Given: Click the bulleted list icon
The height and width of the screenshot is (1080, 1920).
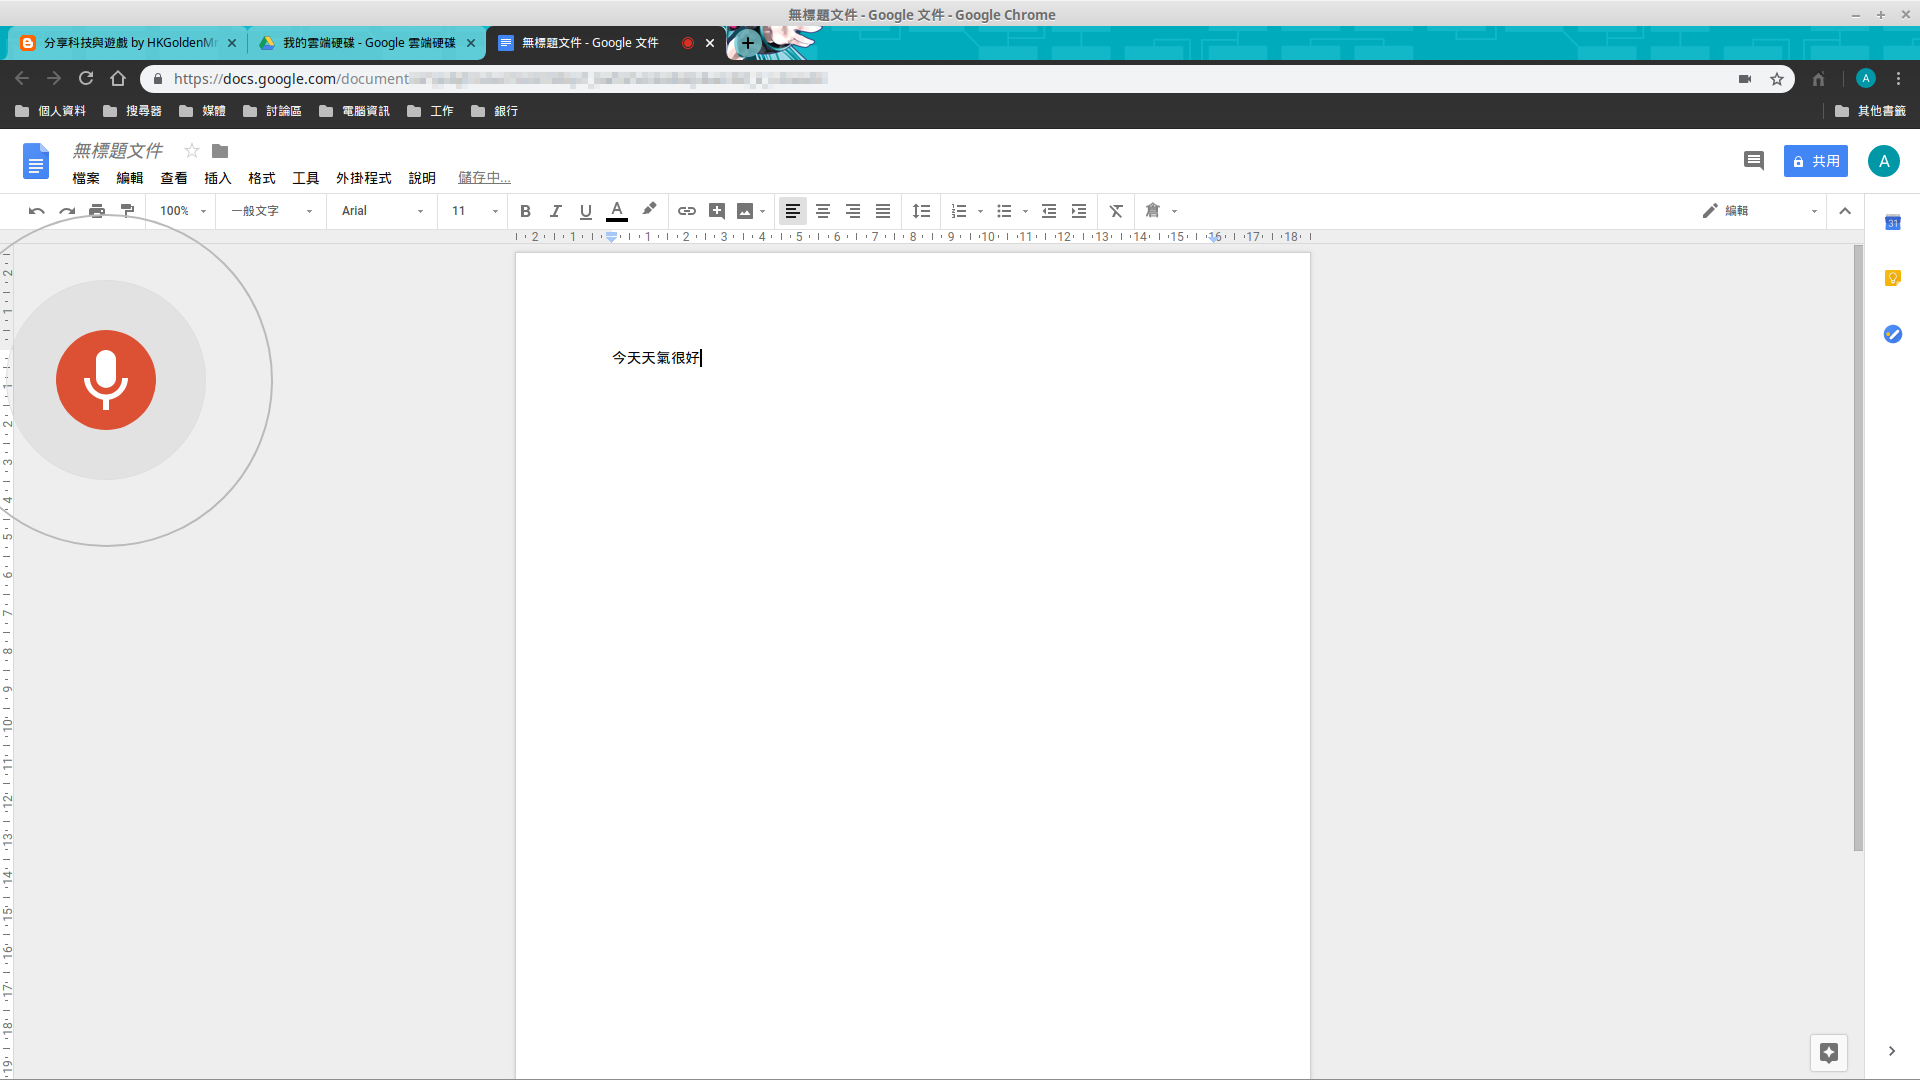Looking at the screenshot, I should click(1004, 211).
